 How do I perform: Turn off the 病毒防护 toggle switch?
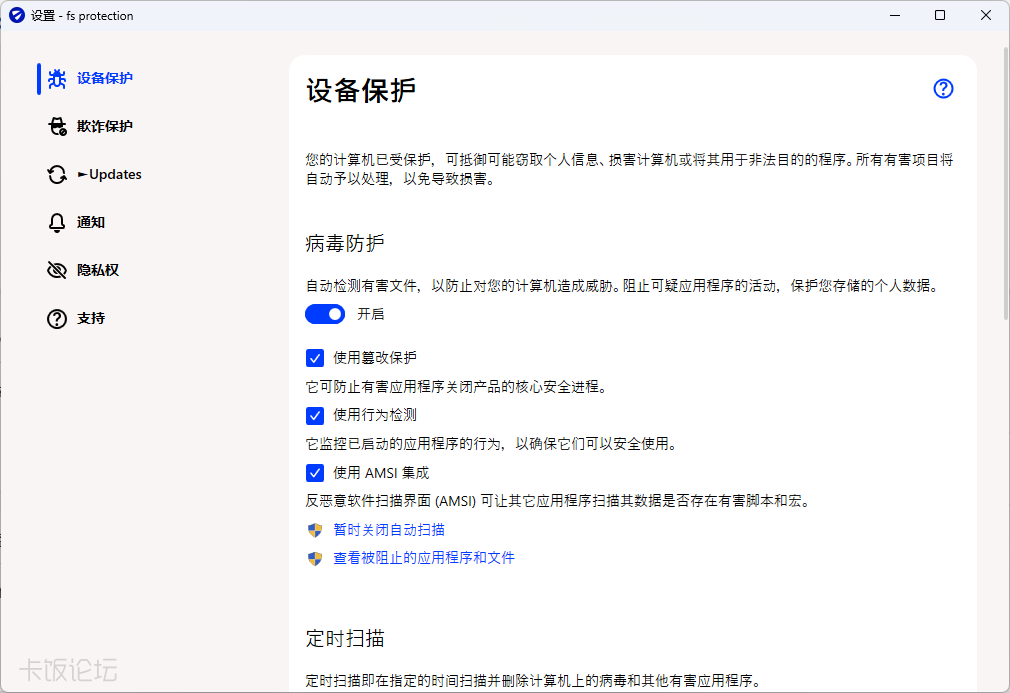(x=325, y=314)
